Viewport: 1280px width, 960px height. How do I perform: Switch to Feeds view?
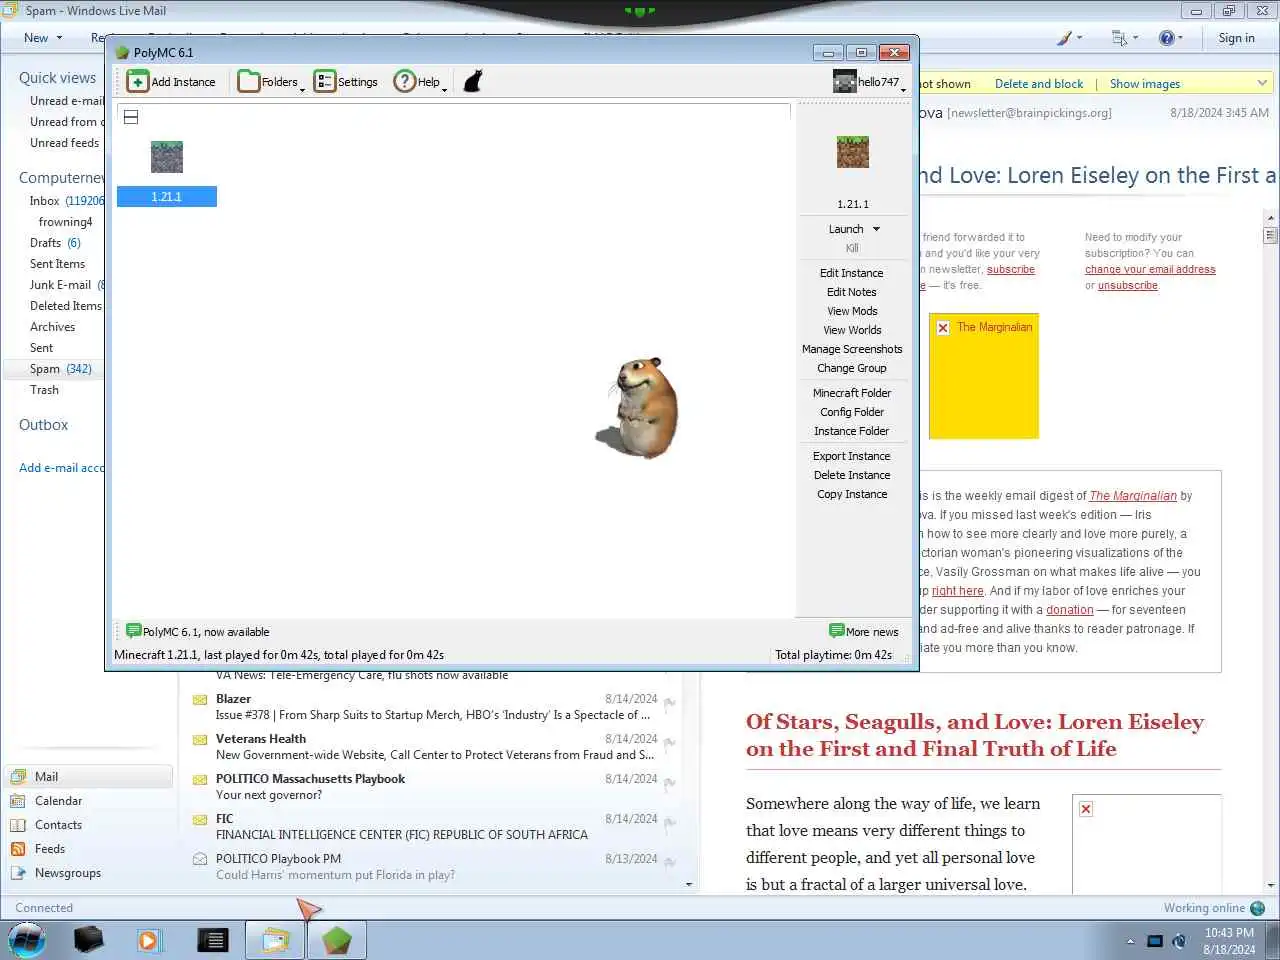click(50, 849)
